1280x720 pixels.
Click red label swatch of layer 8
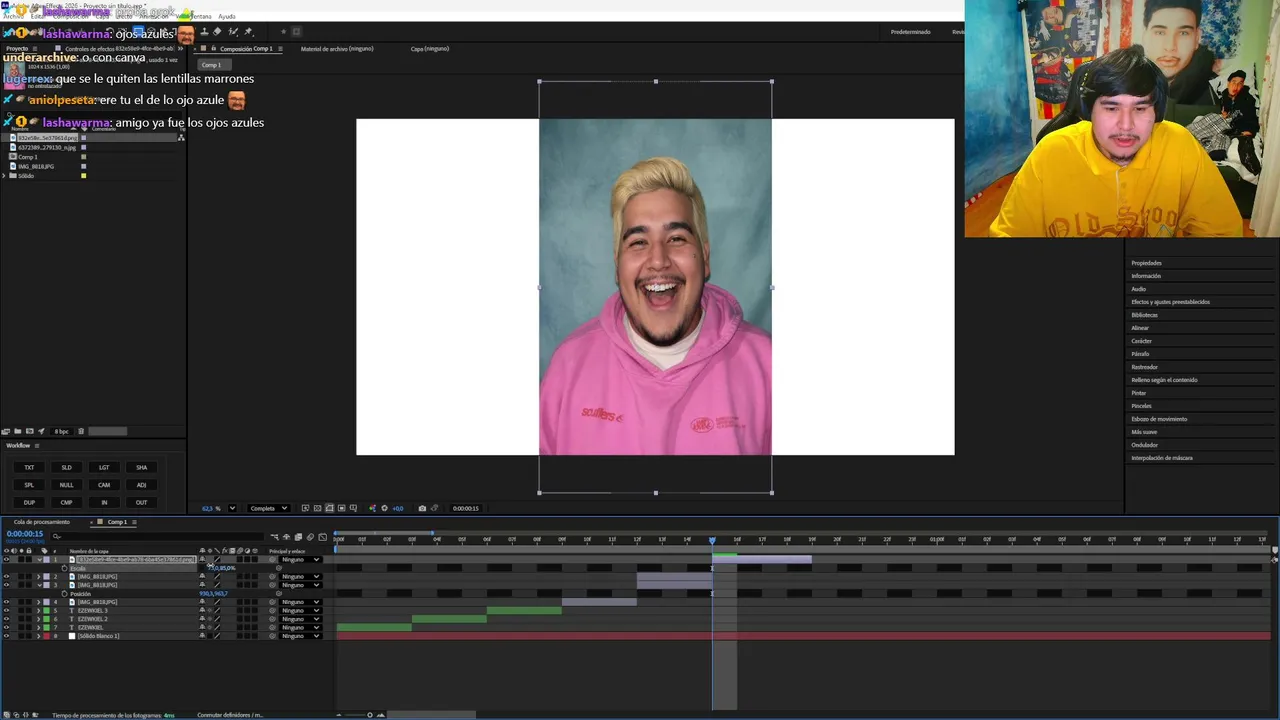click(46, 636)
